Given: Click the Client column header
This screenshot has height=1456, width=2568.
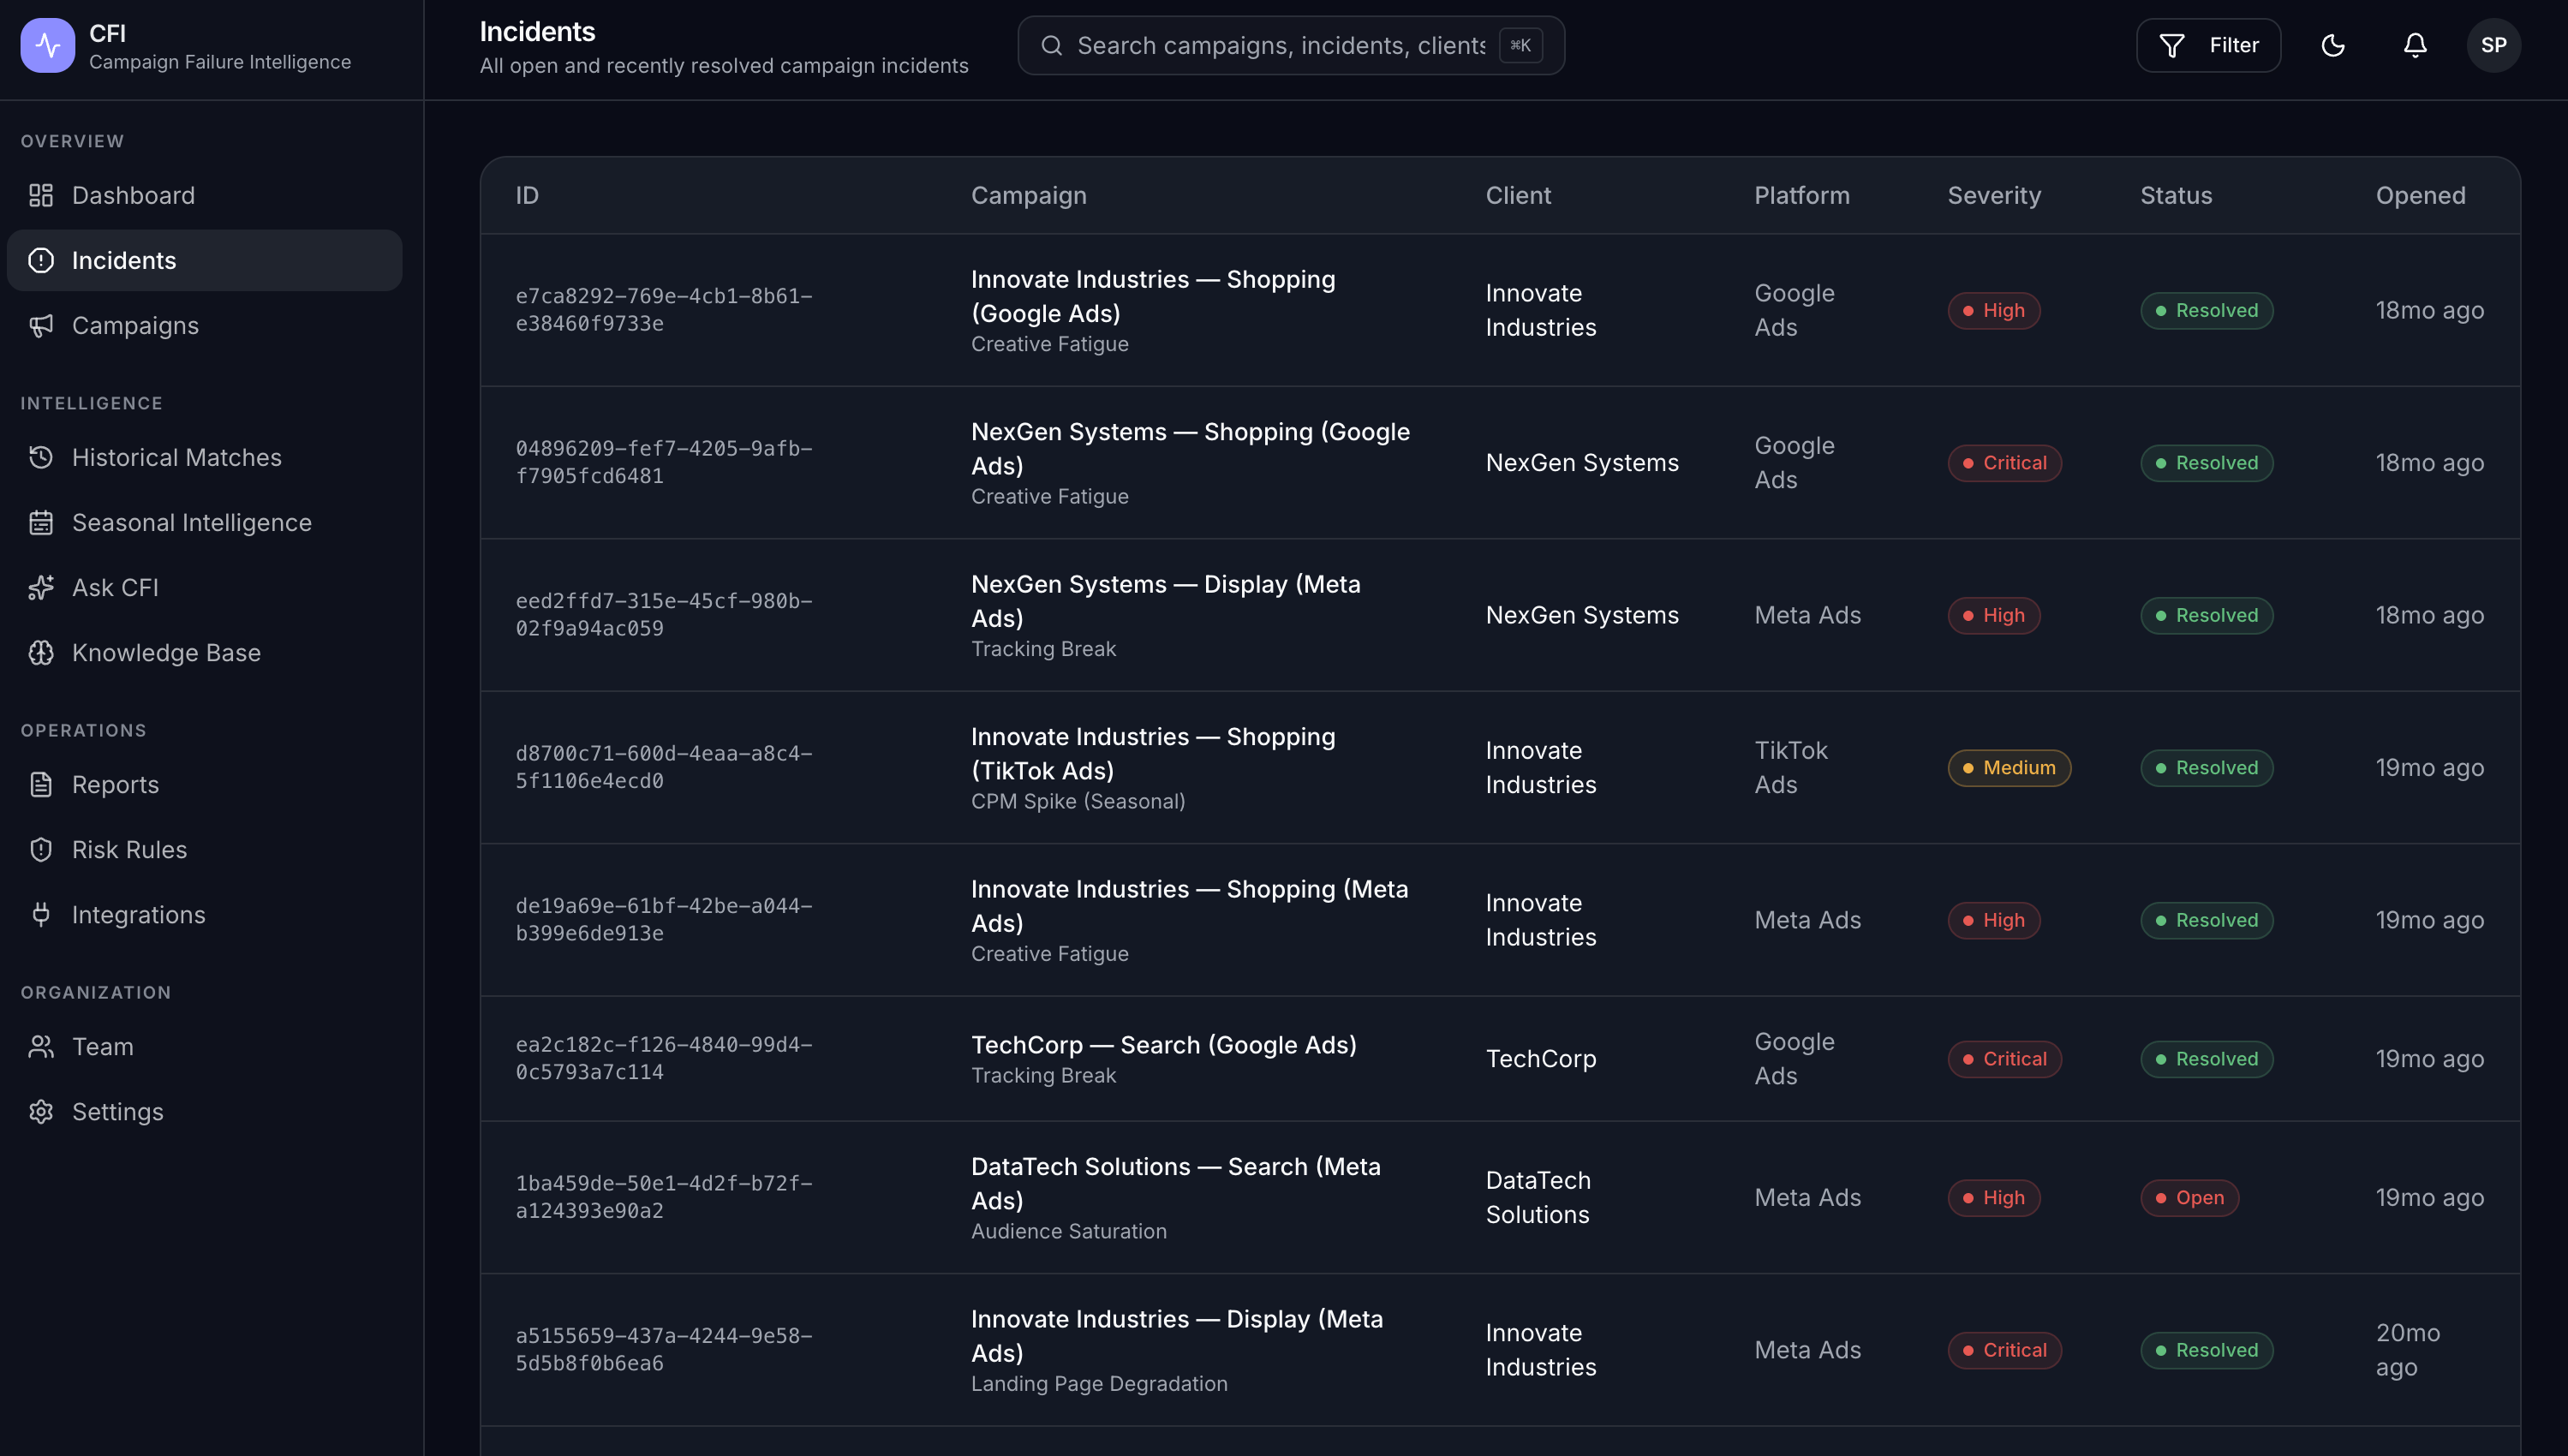Looking at the screenshot, I should (1518, 195).
